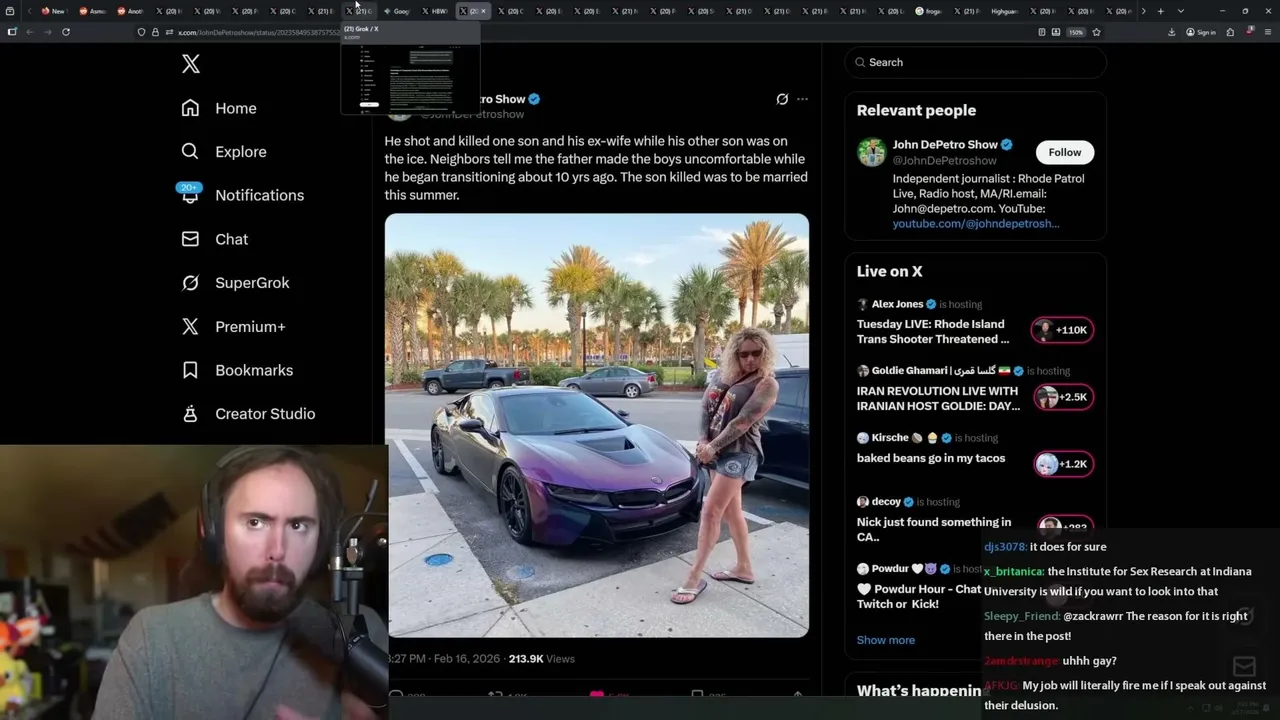This screenshot has width=1280, height=720.
Task: Click the post's repost icon
Action: 494,695
